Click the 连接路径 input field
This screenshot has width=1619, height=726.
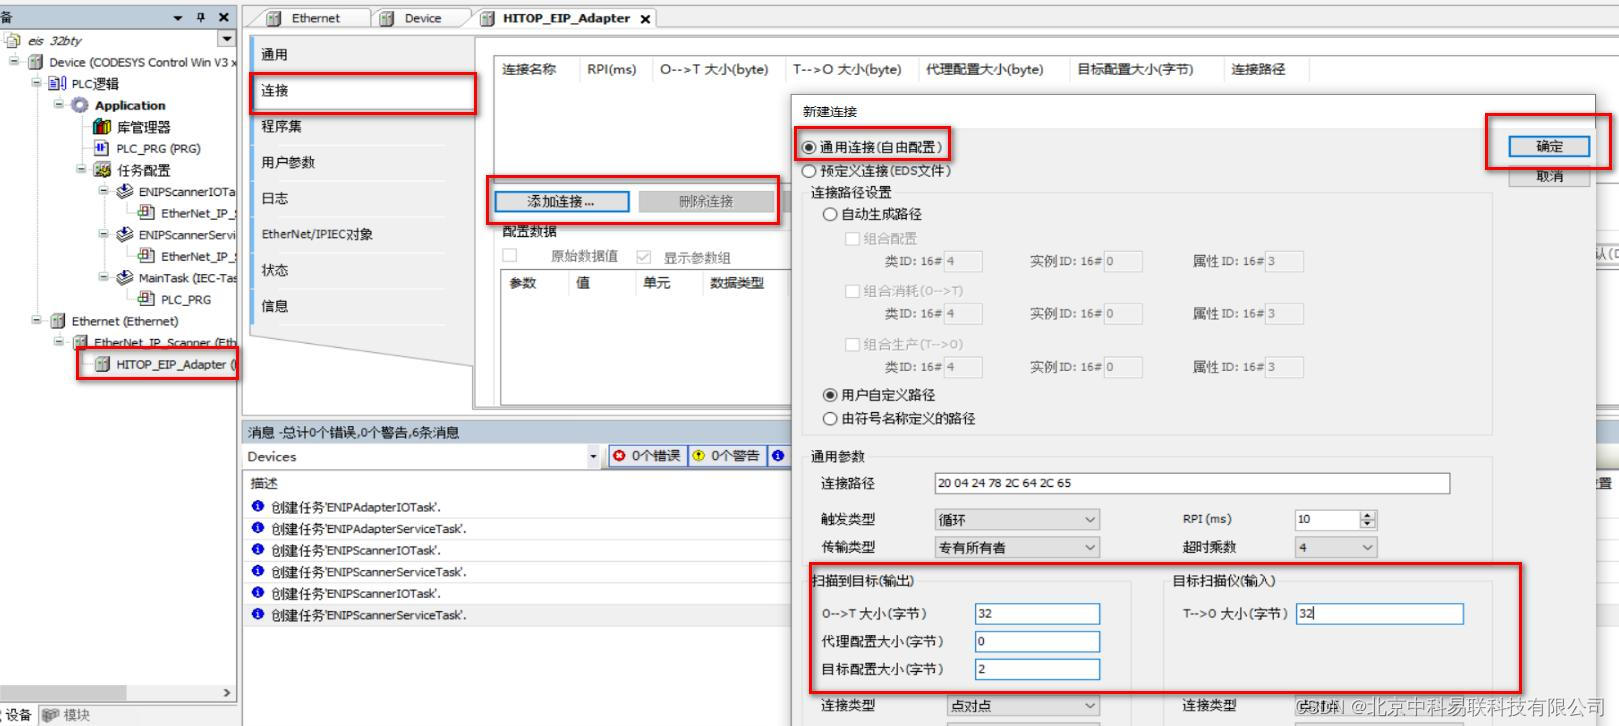1192,483
